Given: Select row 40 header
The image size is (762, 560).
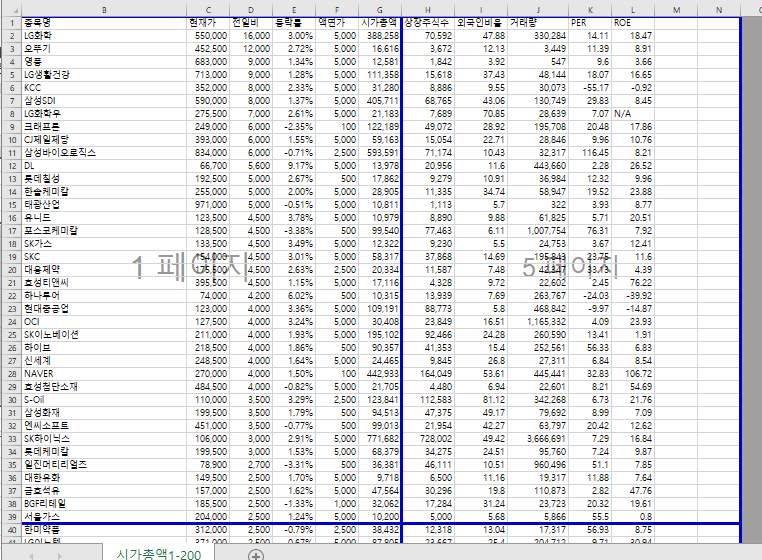Looking at the screenshot, I should click(x=12, y=530).
